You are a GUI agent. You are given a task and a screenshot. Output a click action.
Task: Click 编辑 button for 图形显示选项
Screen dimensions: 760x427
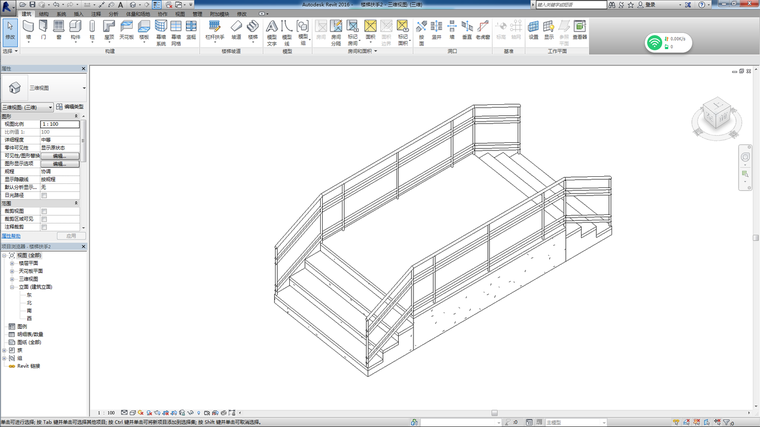click(x=60, y=164)
